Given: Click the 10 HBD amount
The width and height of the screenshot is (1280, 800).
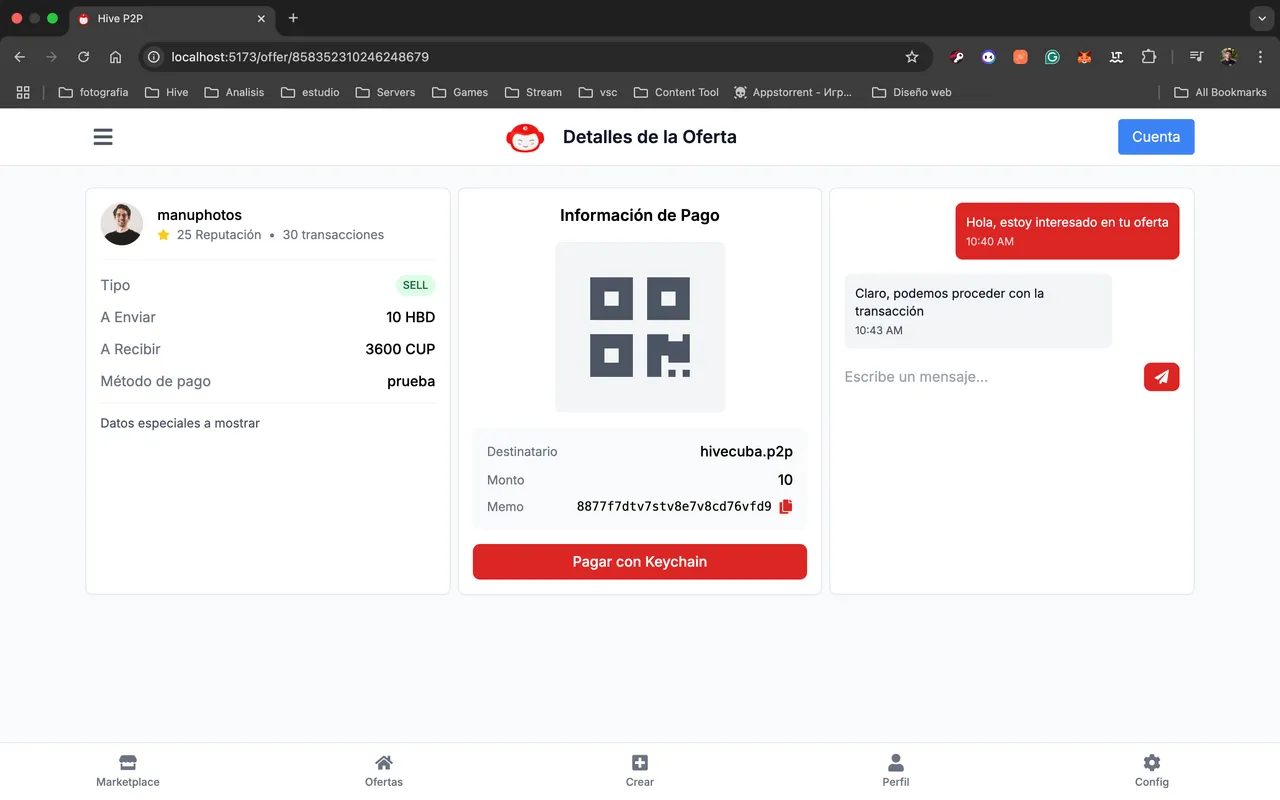Looking at the screenshot, I should [x=410, y=317].
